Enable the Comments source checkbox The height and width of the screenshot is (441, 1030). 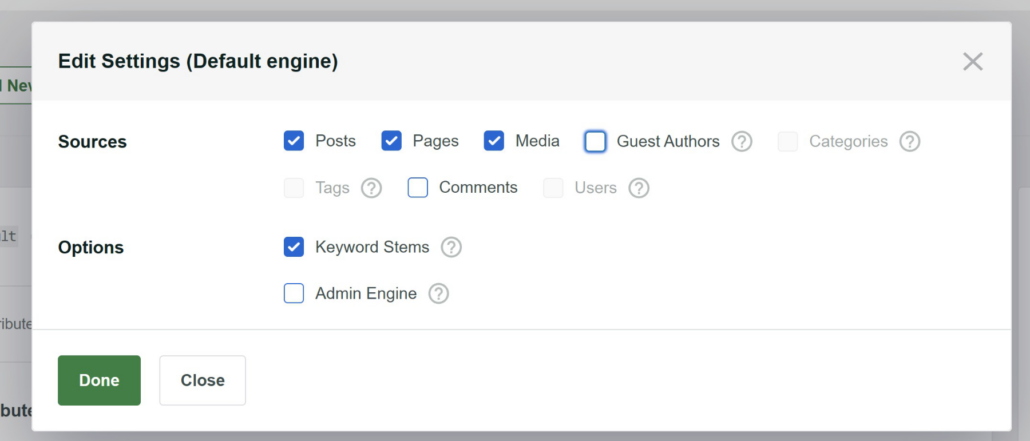tap(418, 188)
